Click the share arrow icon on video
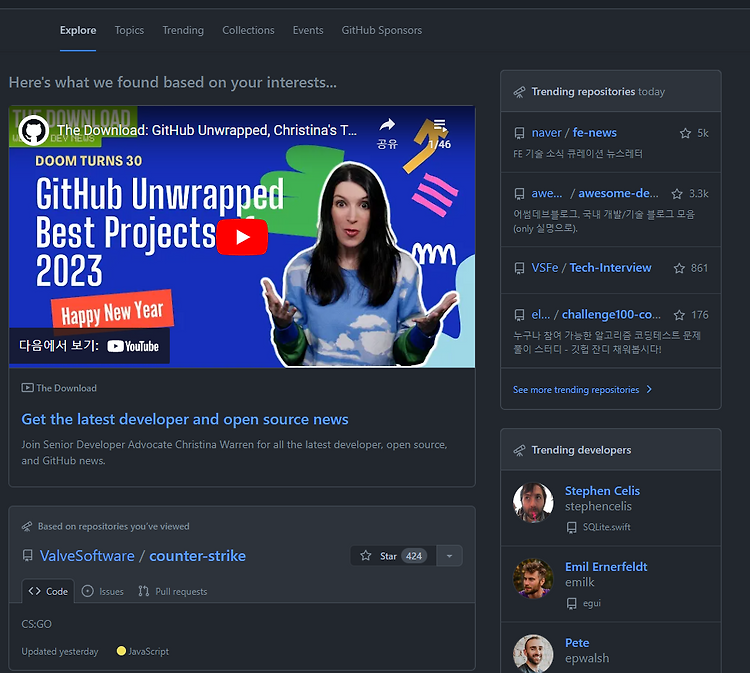The height and width of the screenshot is (673, 750). click(x=387, y=125)
